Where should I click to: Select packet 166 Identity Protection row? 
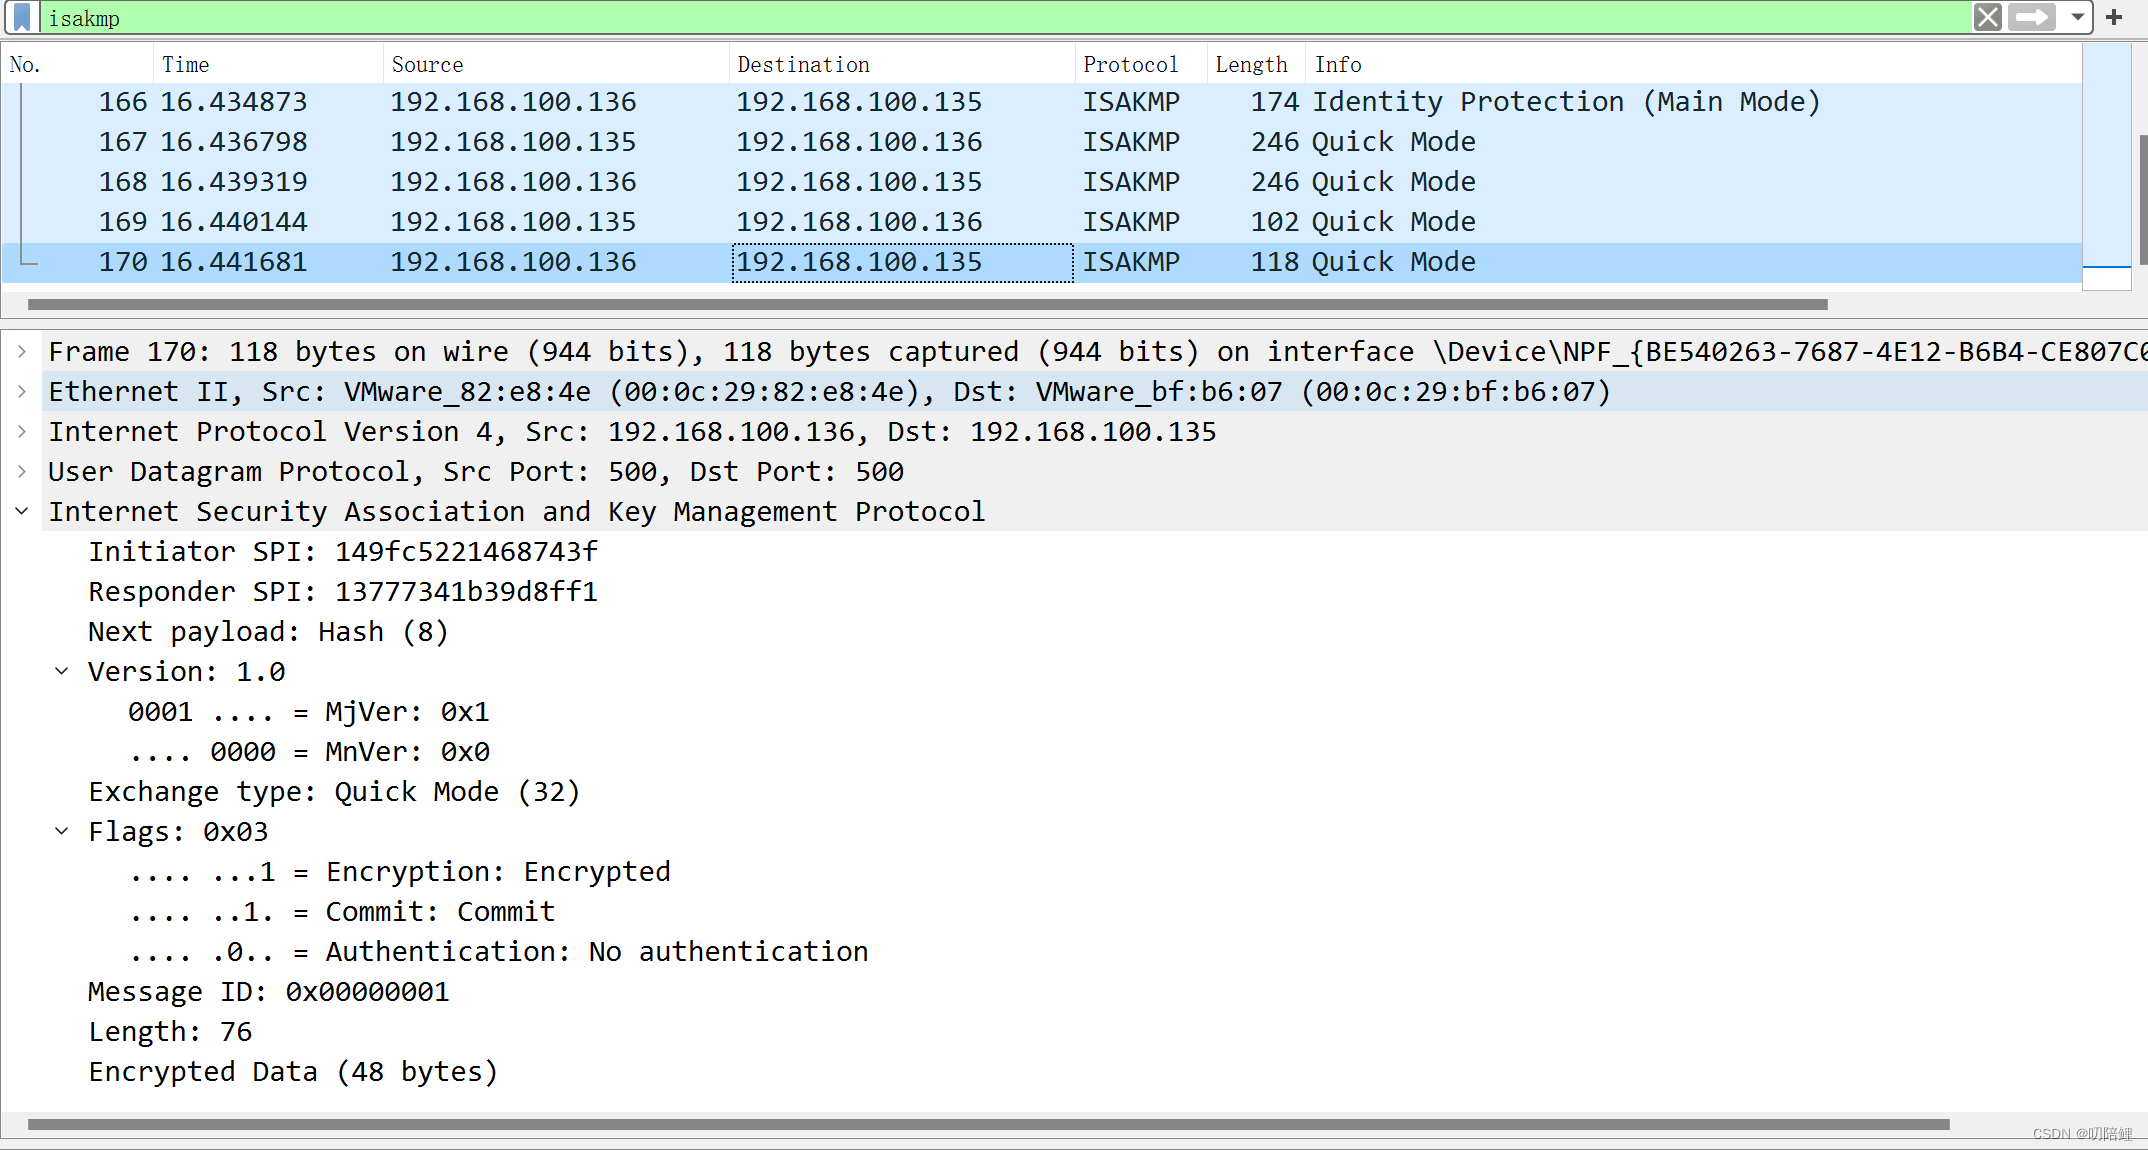[x=1042, y=102]
